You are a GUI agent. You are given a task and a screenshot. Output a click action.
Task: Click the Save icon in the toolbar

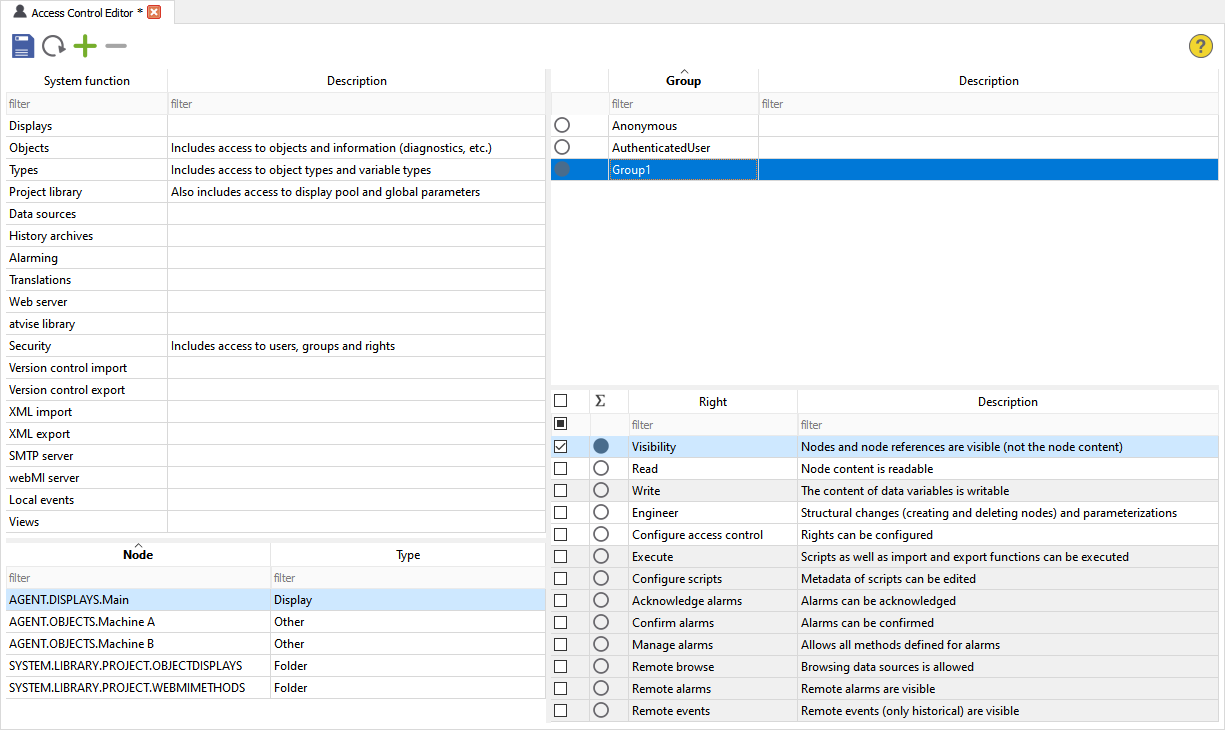pos(22,45)
